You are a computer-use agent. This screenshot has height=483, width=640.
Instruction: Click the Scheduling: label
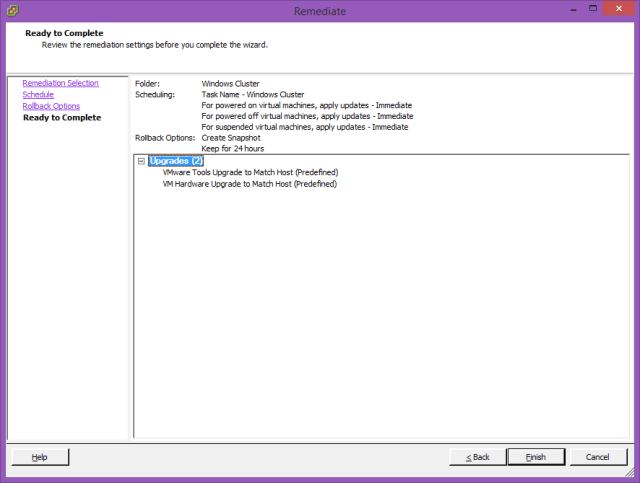point(155,95)
